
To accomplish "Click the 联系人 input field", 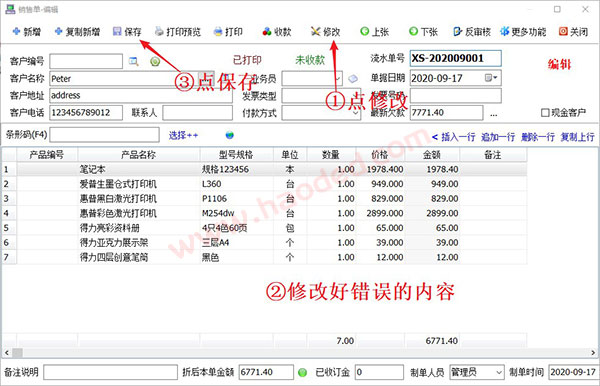I will (197, 112).
